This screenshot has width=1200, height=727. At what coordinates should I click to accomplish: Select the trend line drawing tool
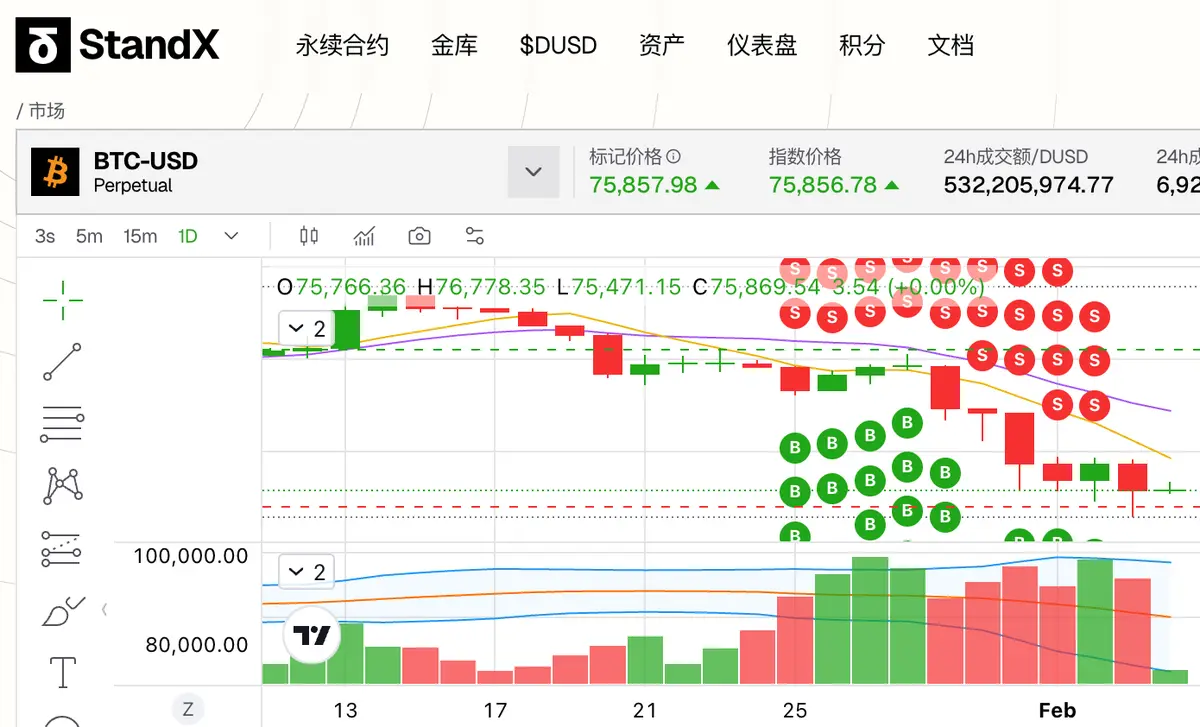pos(62,362)
